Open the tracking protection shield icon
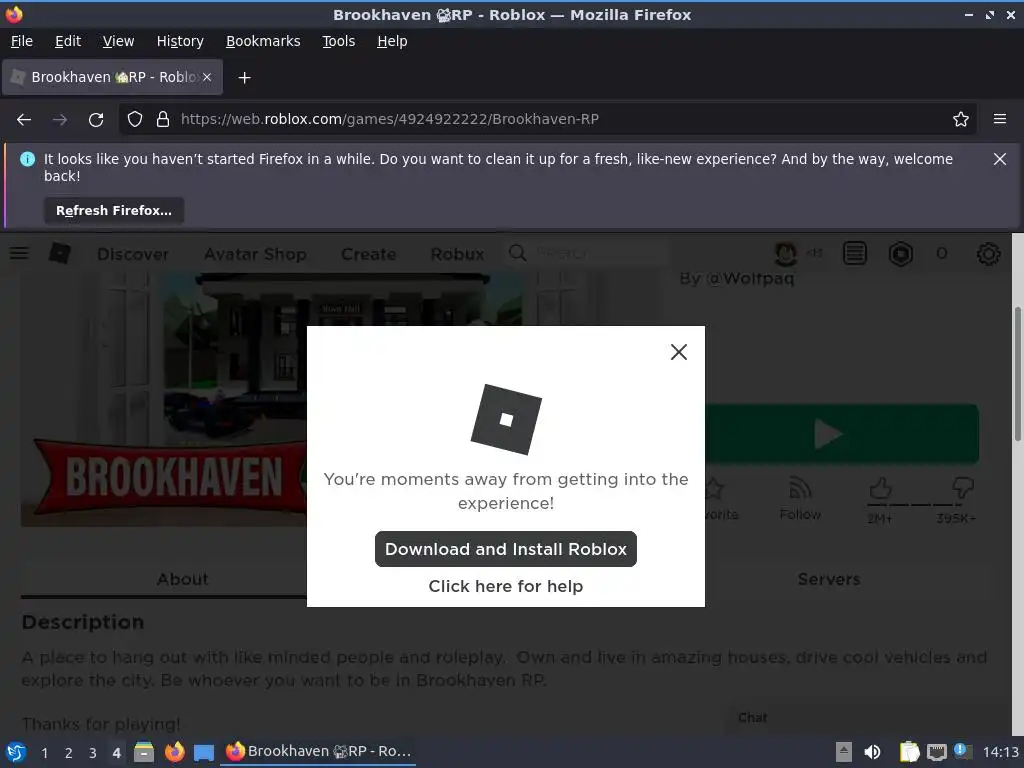 point(135,120)
